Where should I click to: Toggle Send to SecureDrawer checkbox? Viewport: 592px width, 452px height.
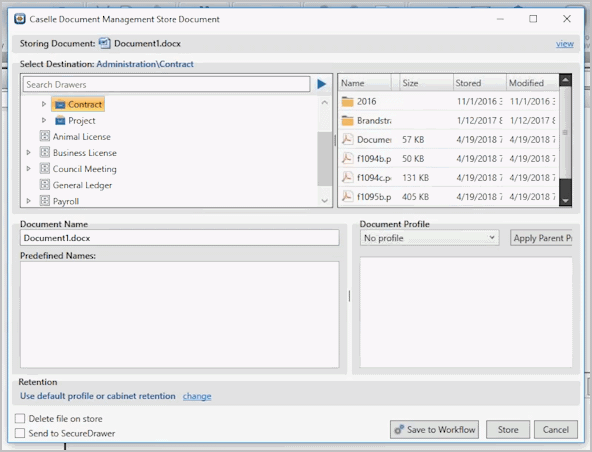point(20,433)
